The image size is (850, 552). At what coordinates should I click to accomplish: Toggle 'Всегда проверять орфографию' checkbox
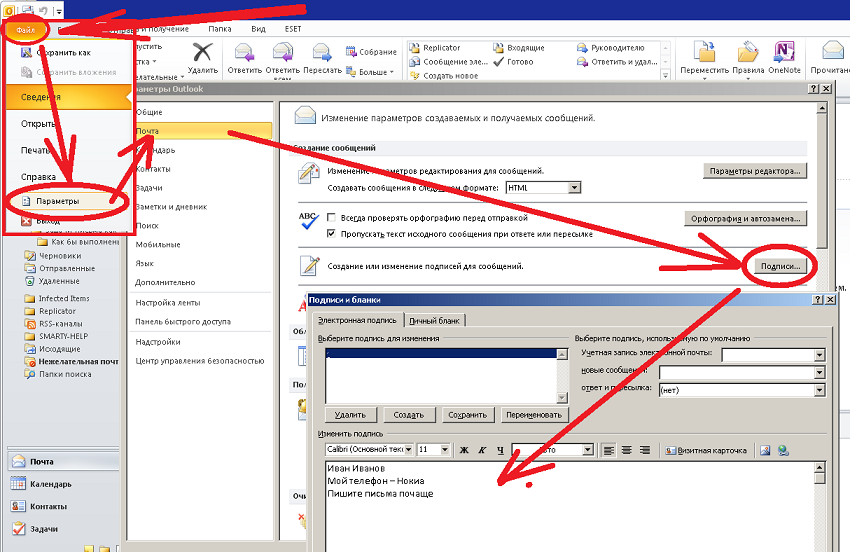click(x=331, y=217)
